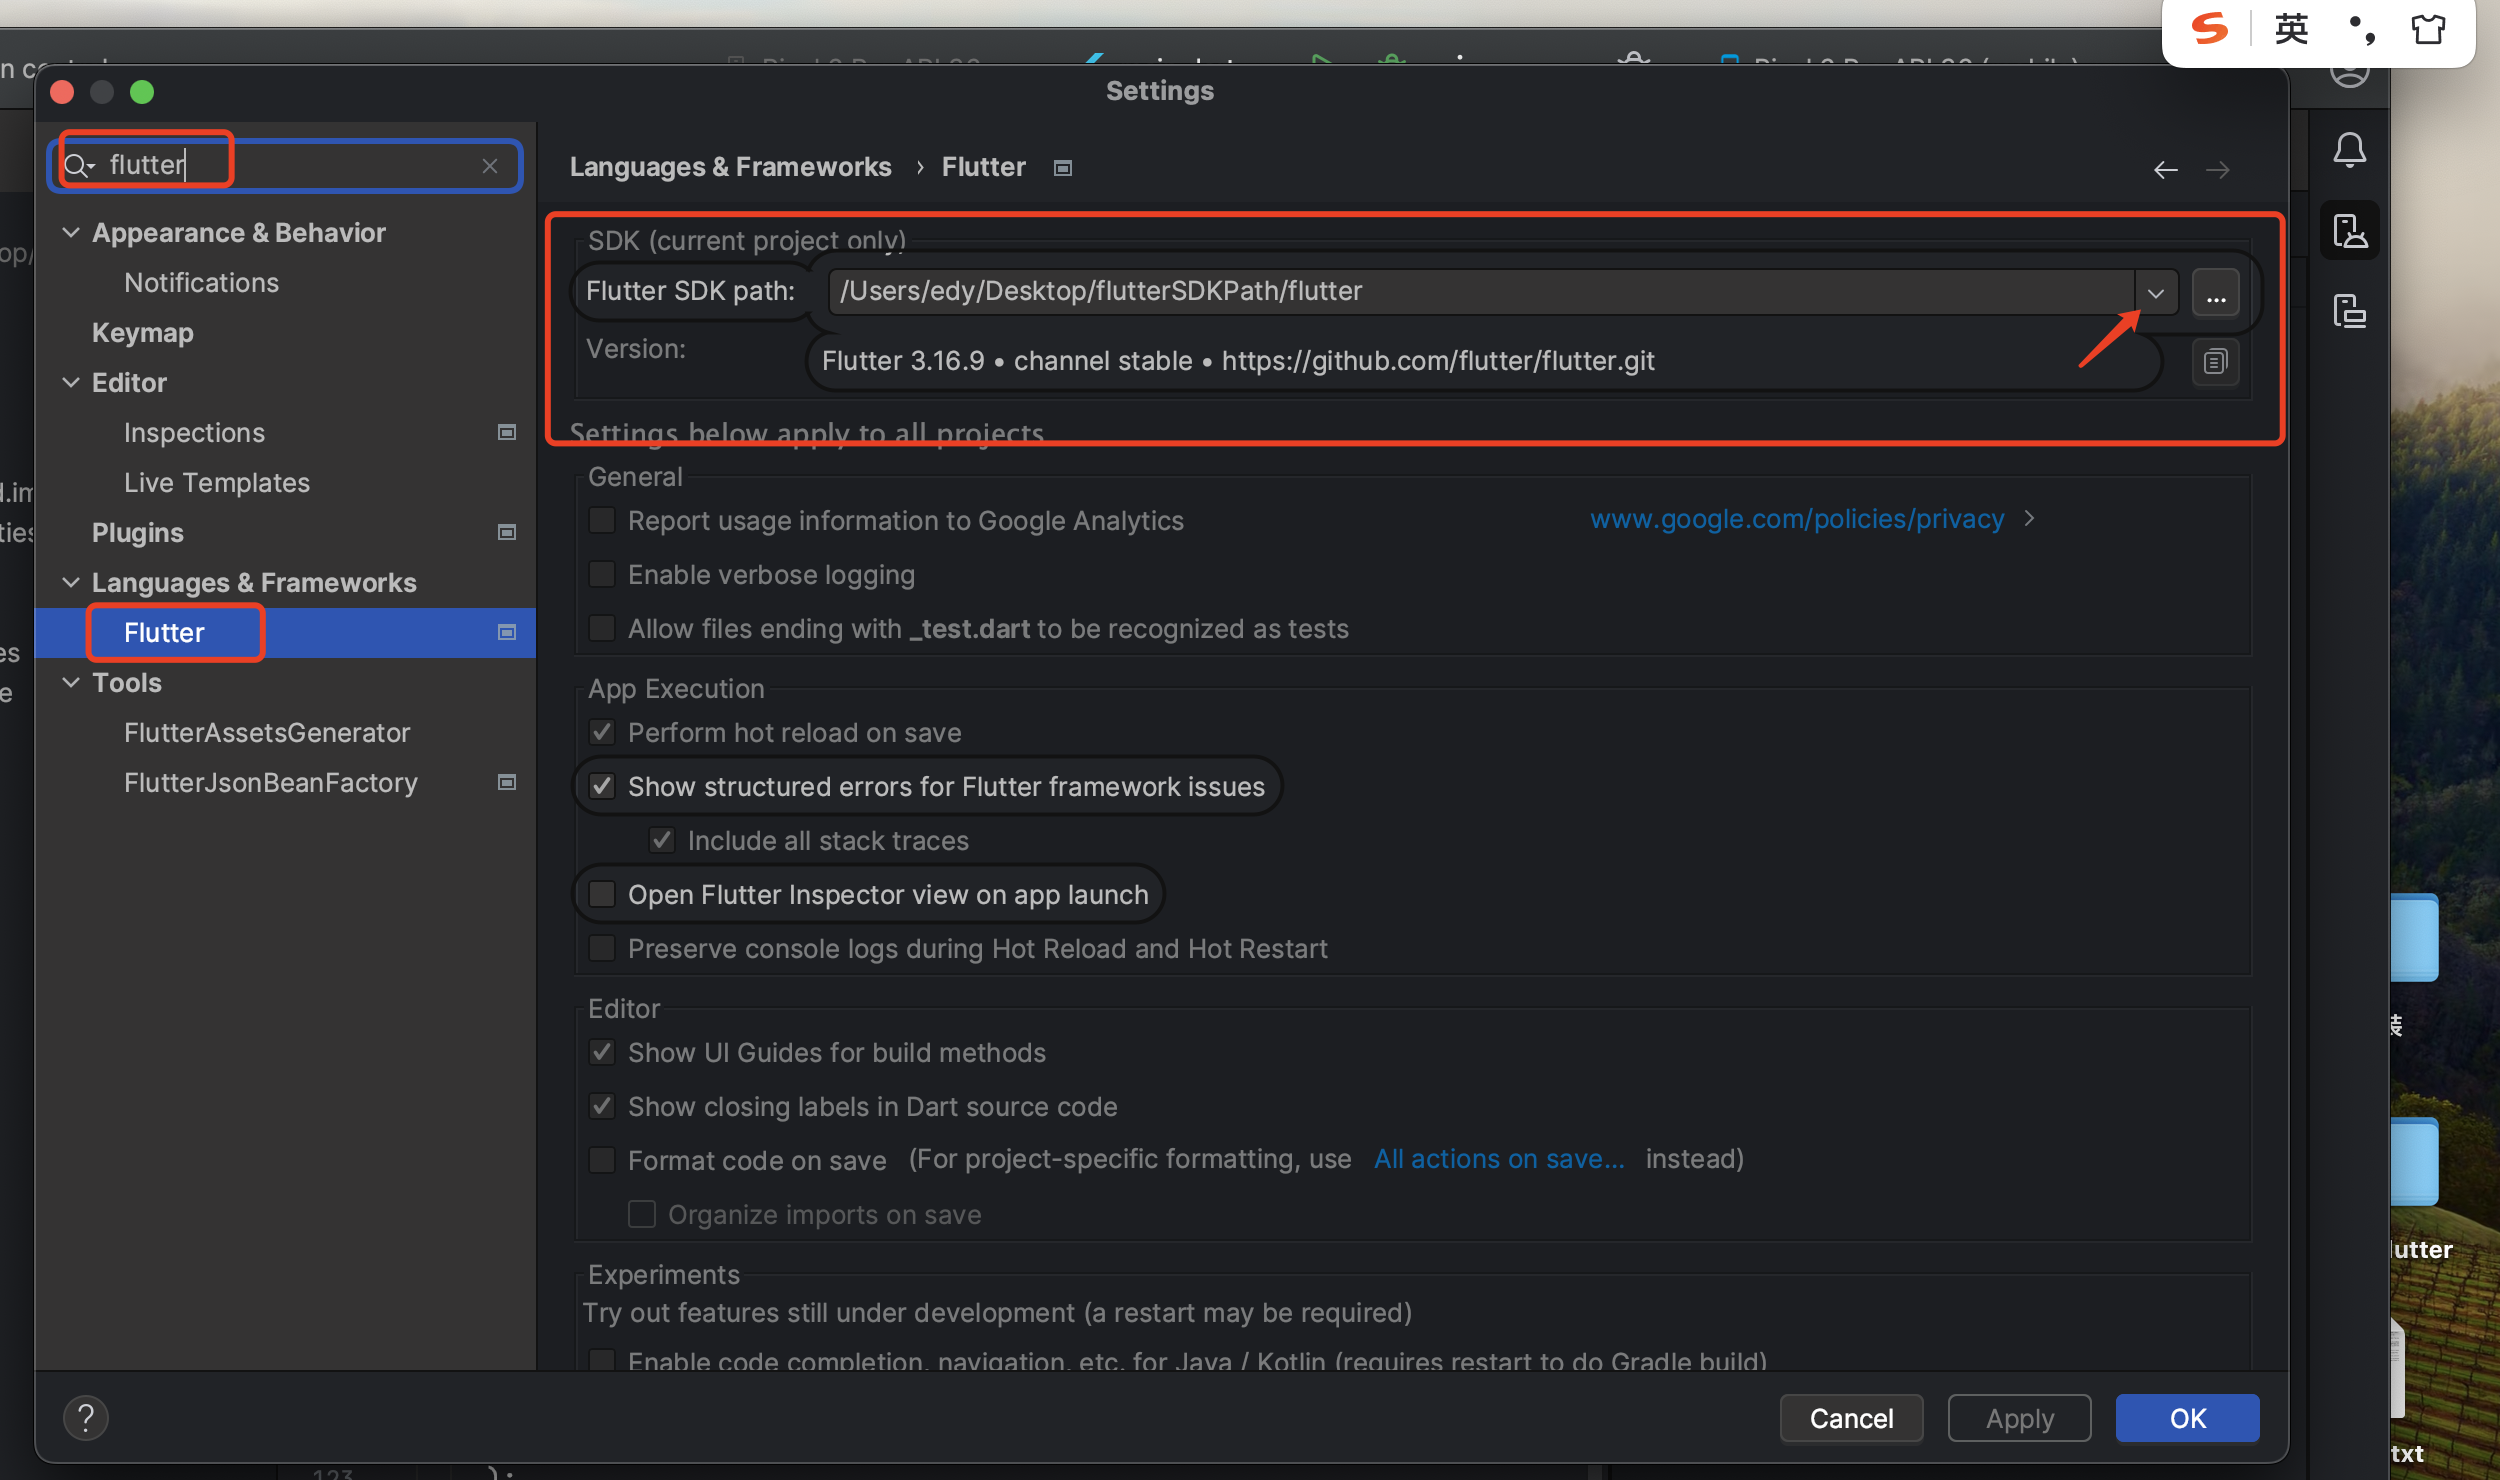Open the notifications bell icon
The height and width of the screenshot is (1480, 2500).
pyautogui.click(x=2349, y=150)
